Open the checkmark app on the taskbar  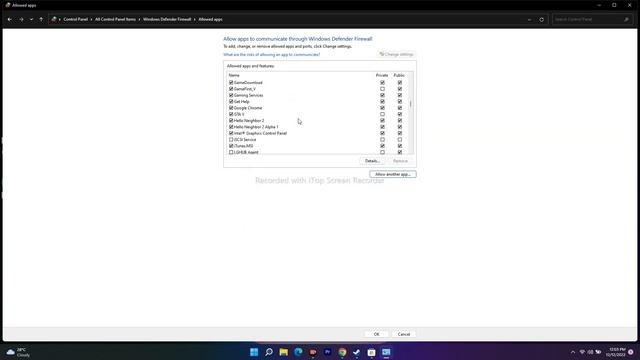point(357,352)
